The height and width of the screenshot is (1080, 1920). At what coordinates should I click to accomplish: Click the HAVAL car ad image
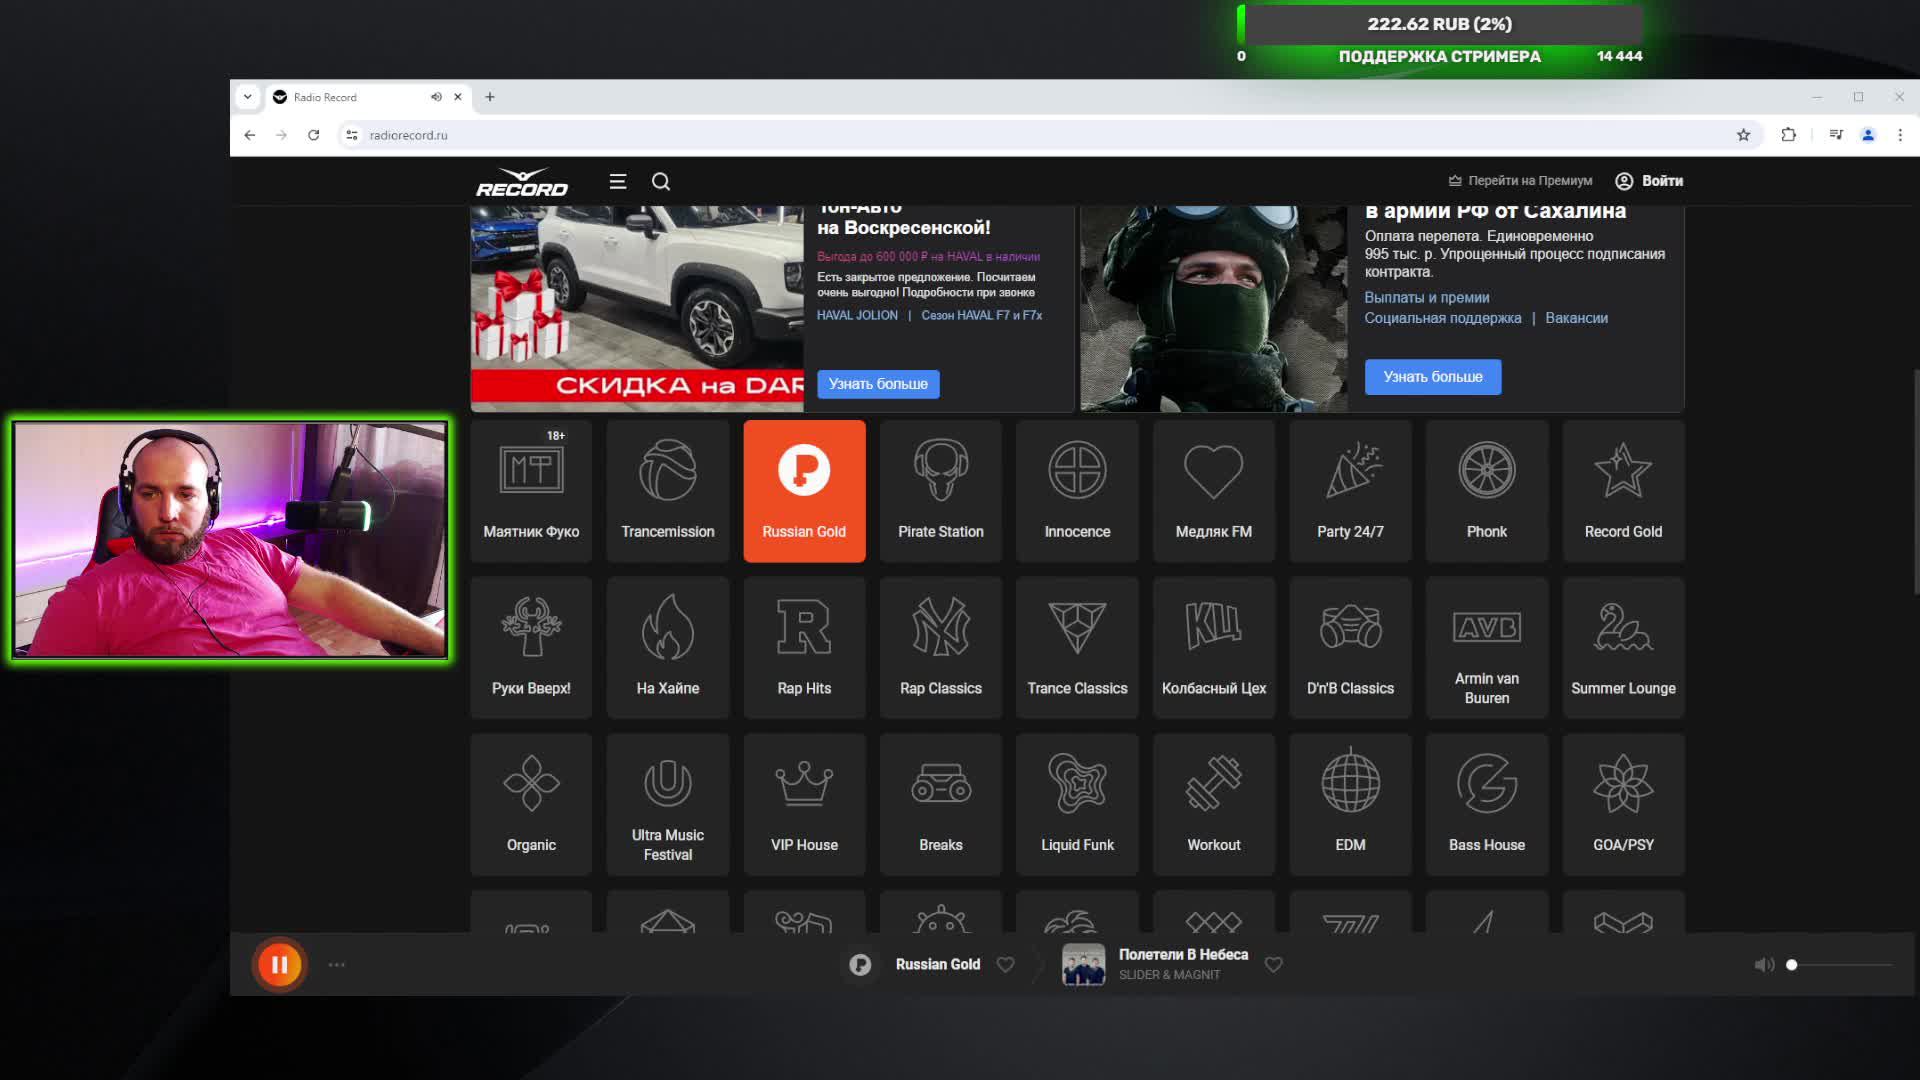tap(637, 308)
